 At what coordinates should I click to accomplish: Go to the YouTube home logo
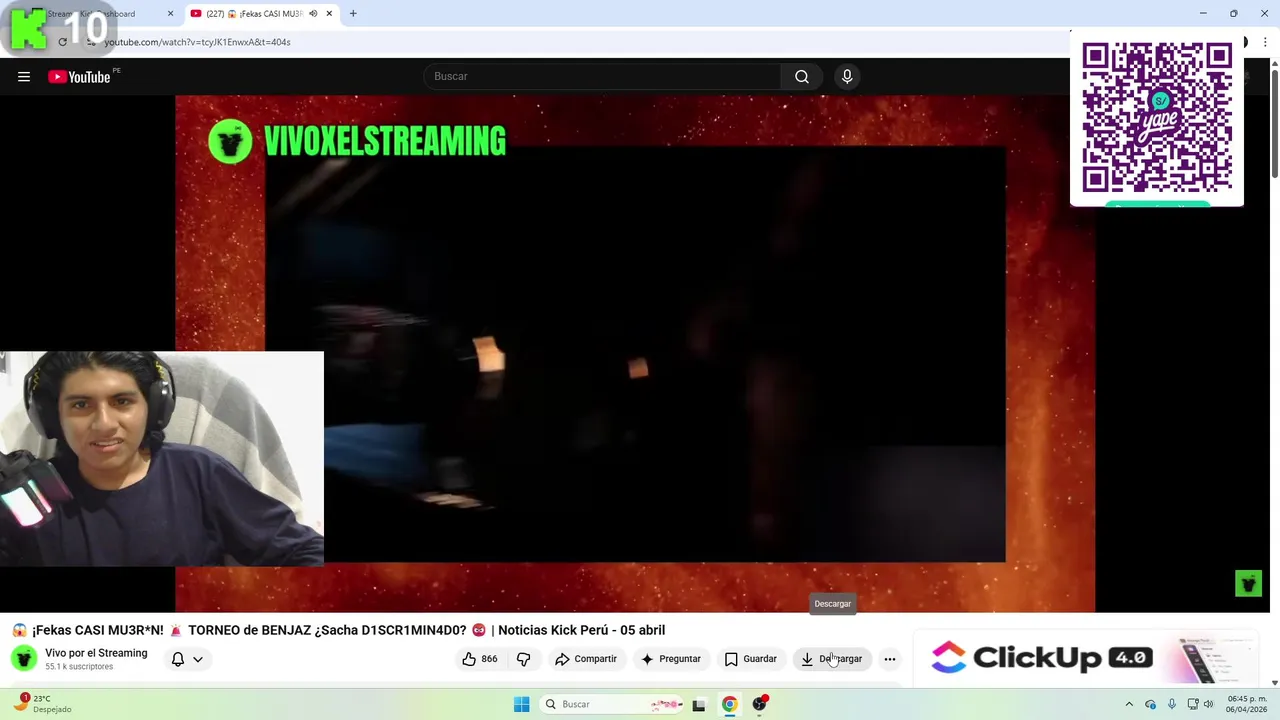[79, 77]
